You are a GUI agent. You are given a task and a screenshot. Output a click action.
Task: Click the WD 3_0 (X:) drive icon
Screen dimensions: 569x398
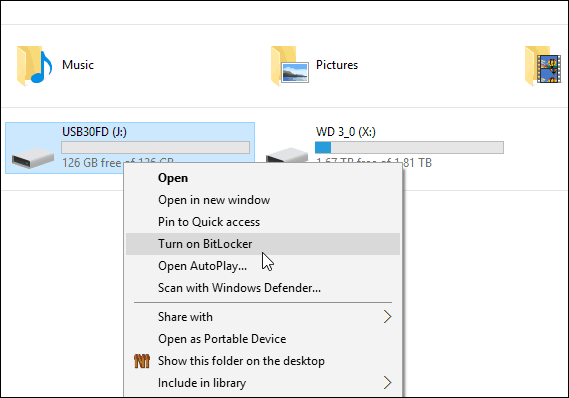[287, 155]
